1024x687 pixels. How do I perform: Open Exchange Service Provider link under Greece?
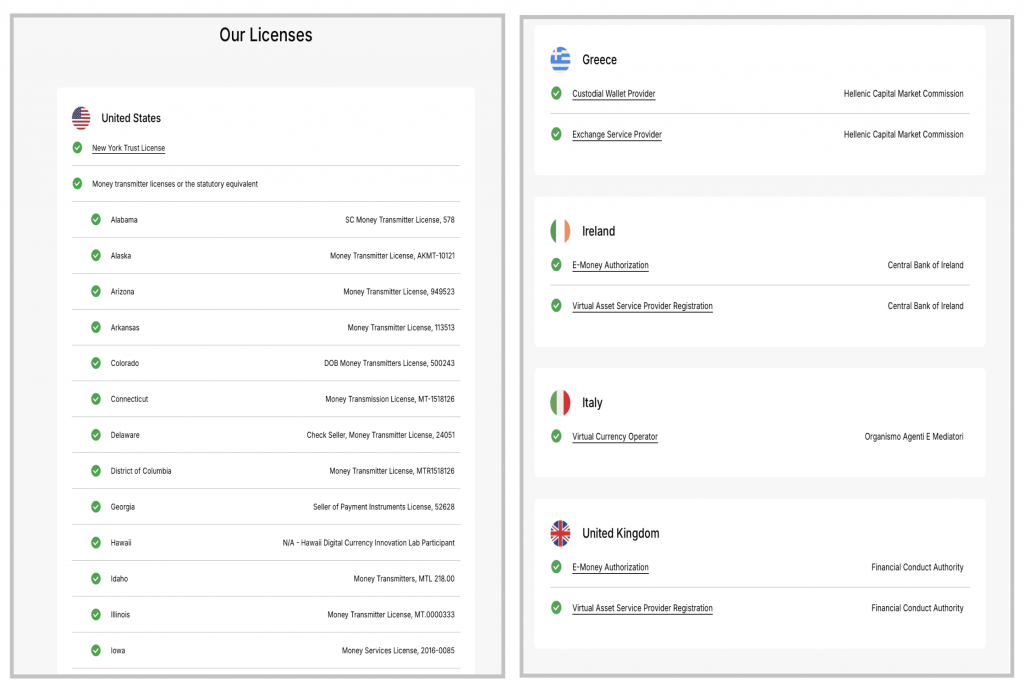coord(617,135)
